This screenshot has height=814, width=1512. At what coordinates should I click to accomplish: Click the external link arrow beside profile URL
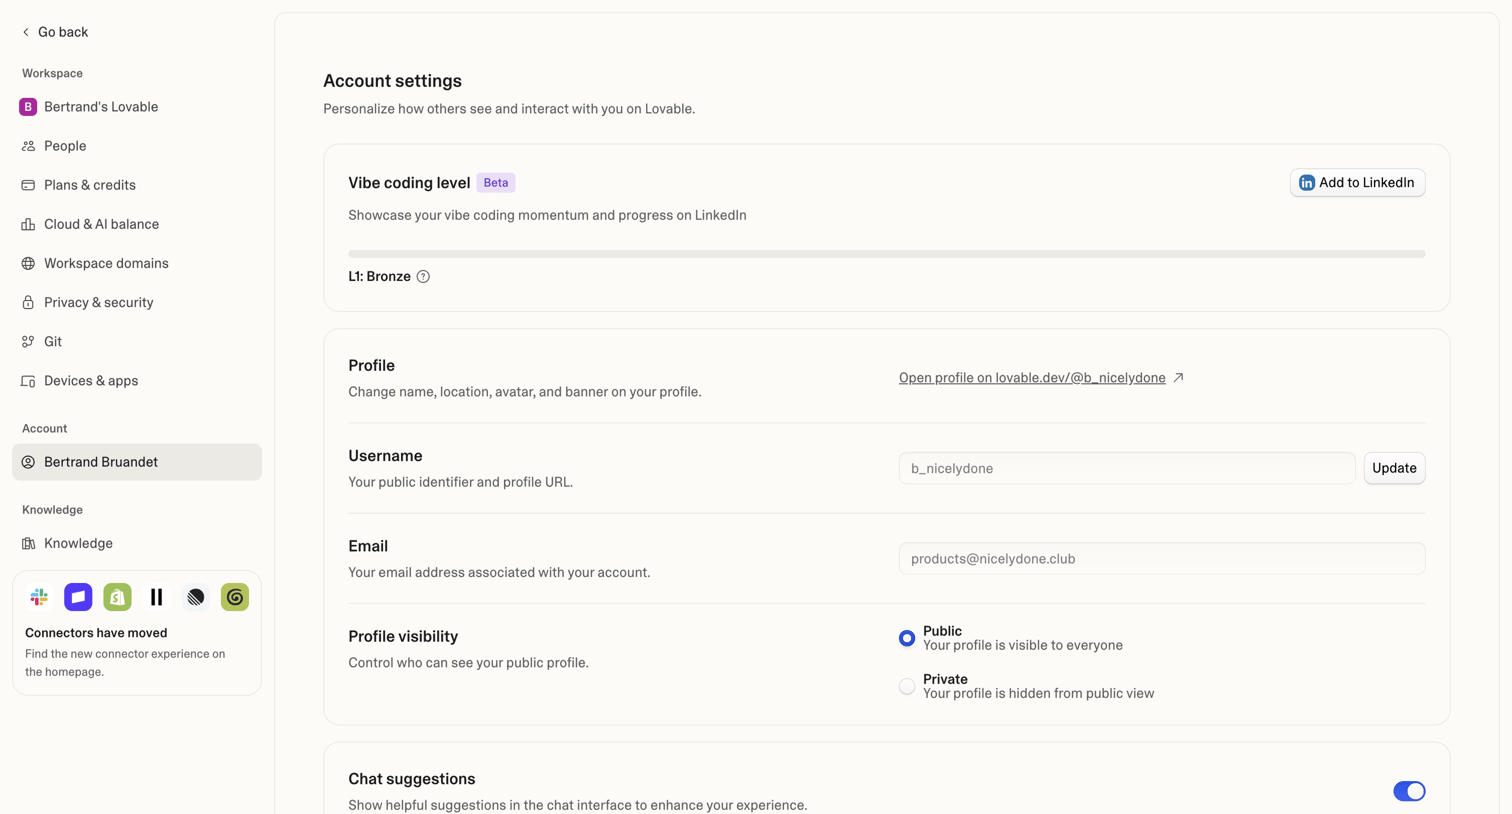(1178, 378)
